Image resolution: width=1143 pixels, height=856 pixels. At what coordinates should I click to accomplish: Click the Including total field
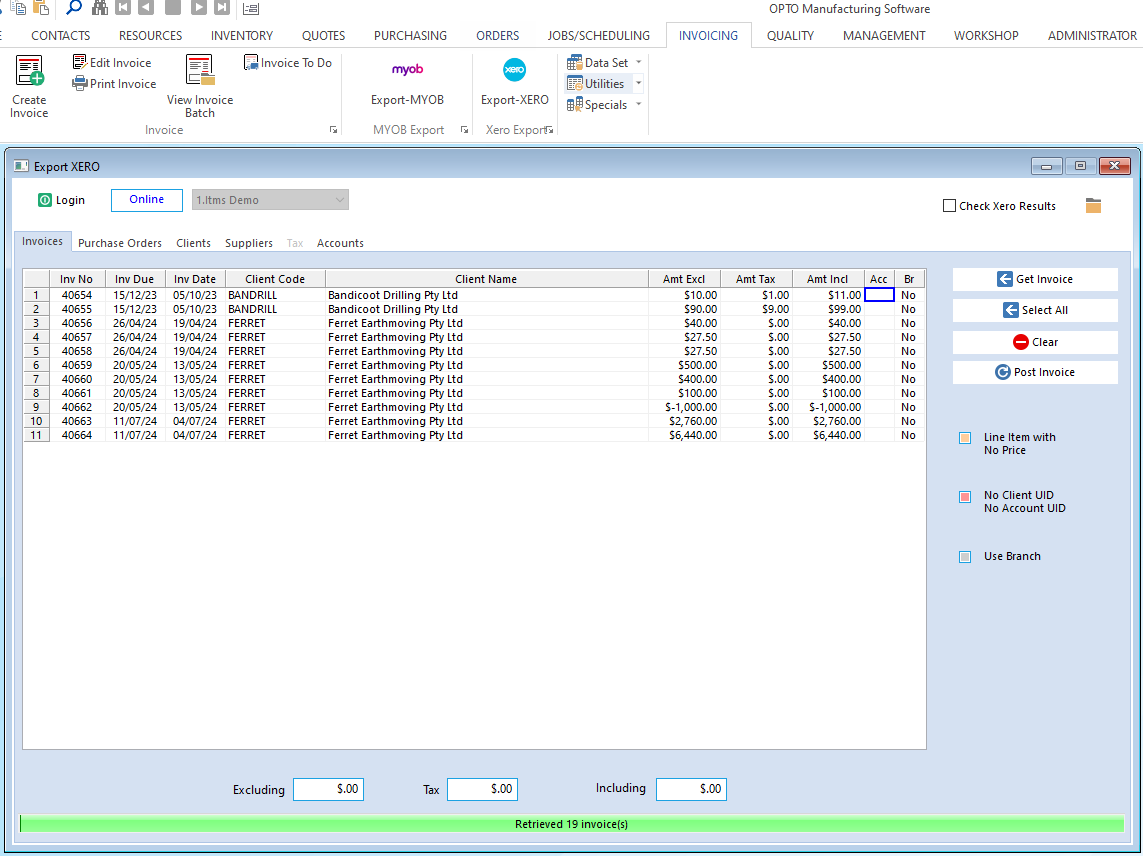(691, 789)
